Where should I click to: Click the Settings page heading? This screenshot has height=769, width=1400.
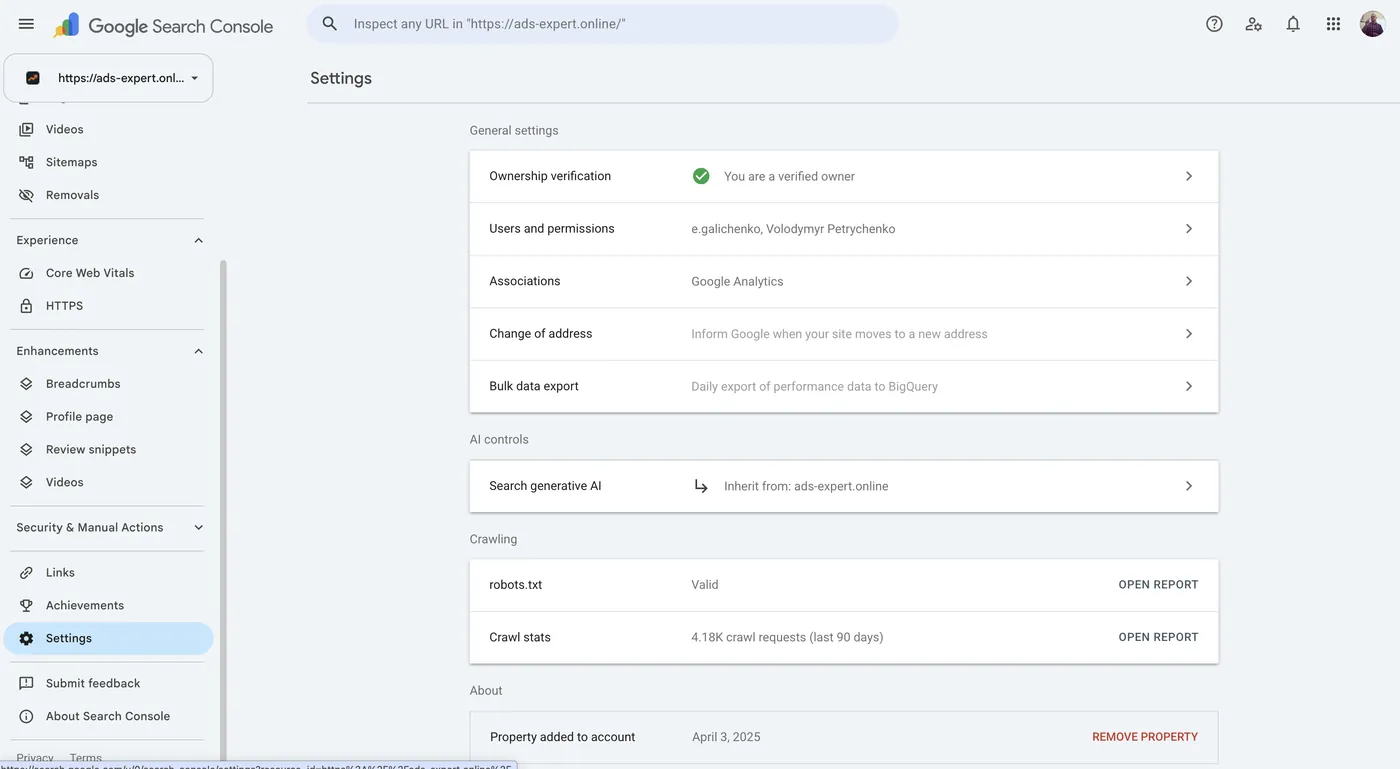click(x=341, y=78)
